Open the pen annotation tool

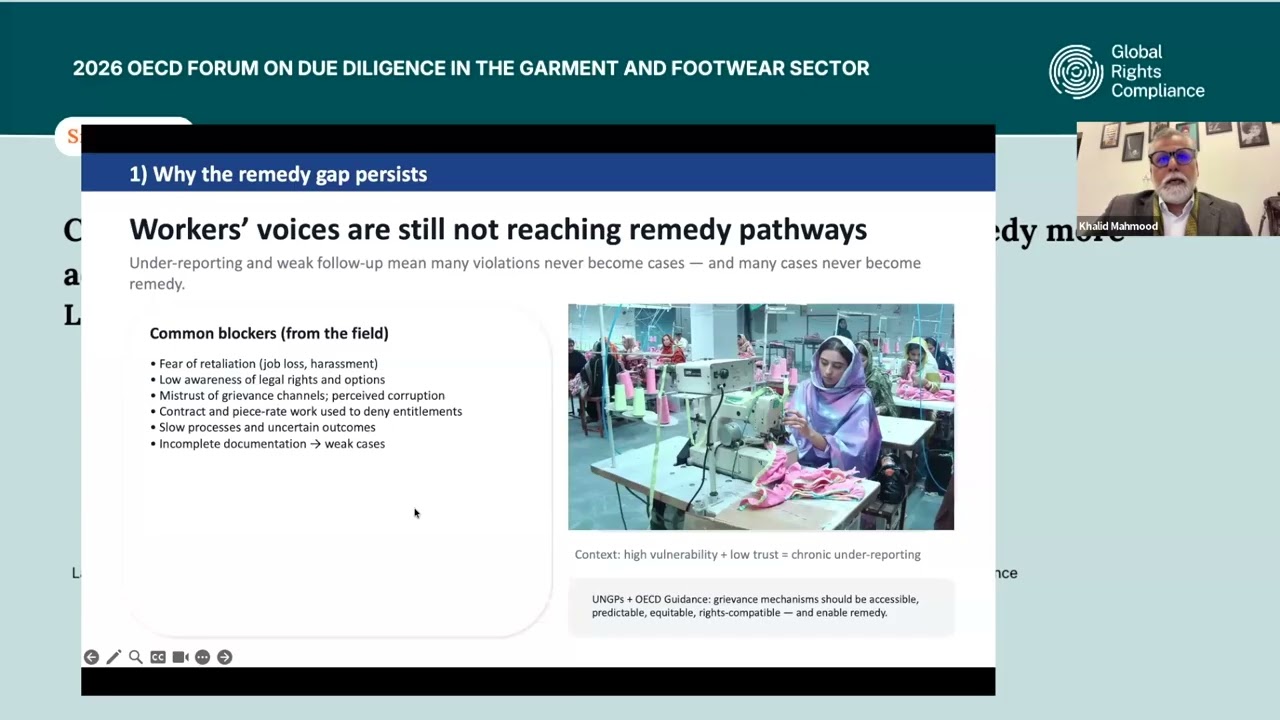(113, 657)
